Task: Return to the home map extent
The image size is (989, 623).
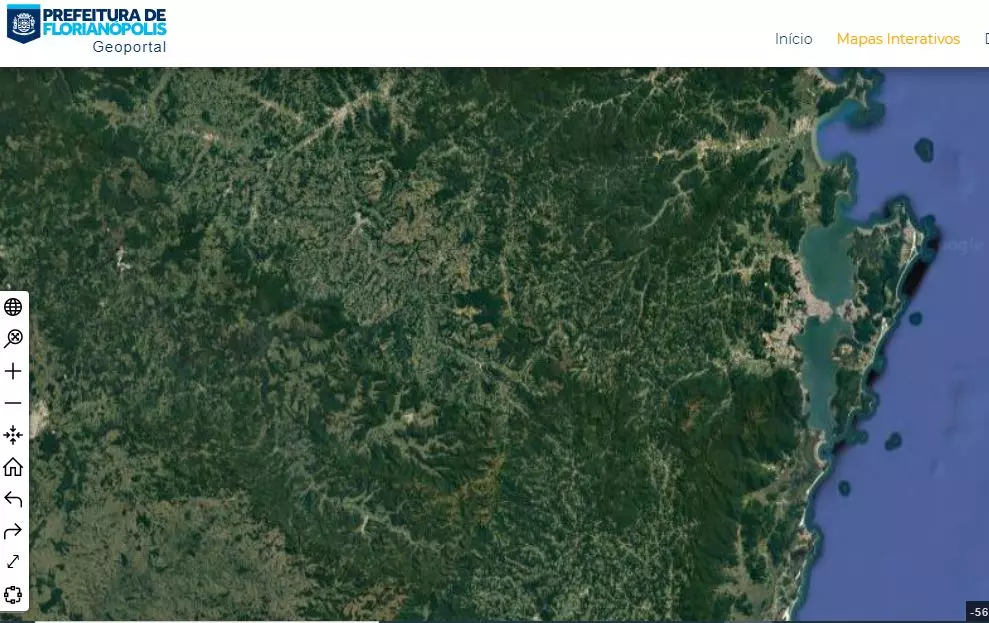Action: click(13, 467)
